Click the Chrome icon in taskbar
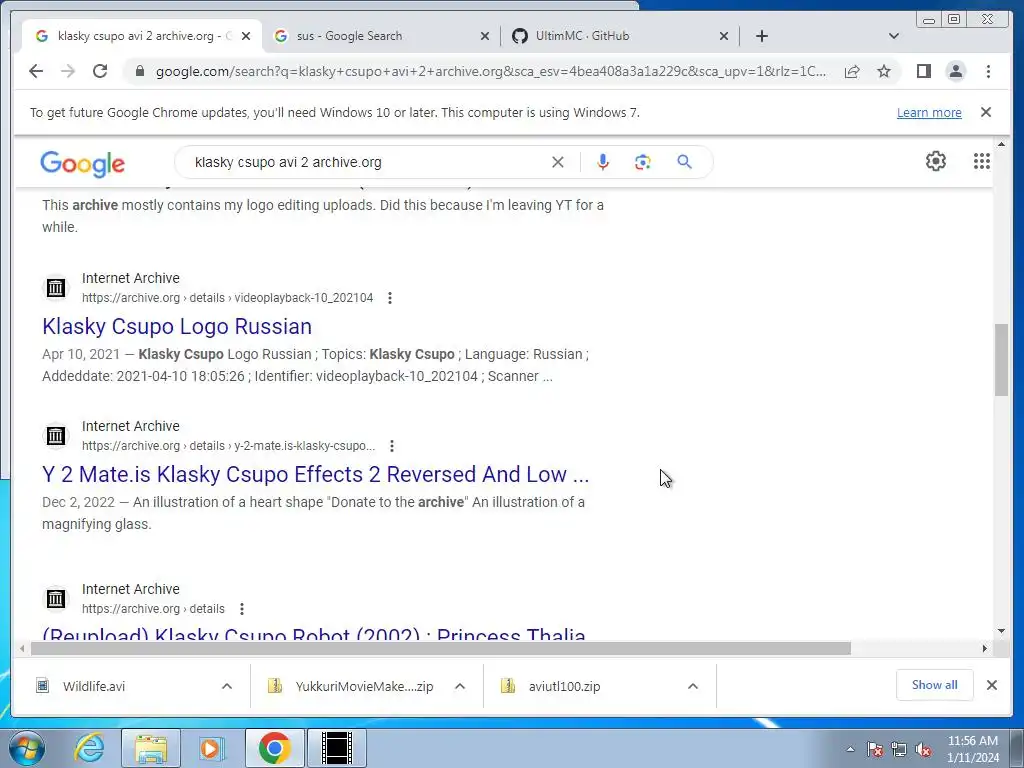Image resolution: width=1024 pixels, height=768 pixels. (x=274, y=748)
